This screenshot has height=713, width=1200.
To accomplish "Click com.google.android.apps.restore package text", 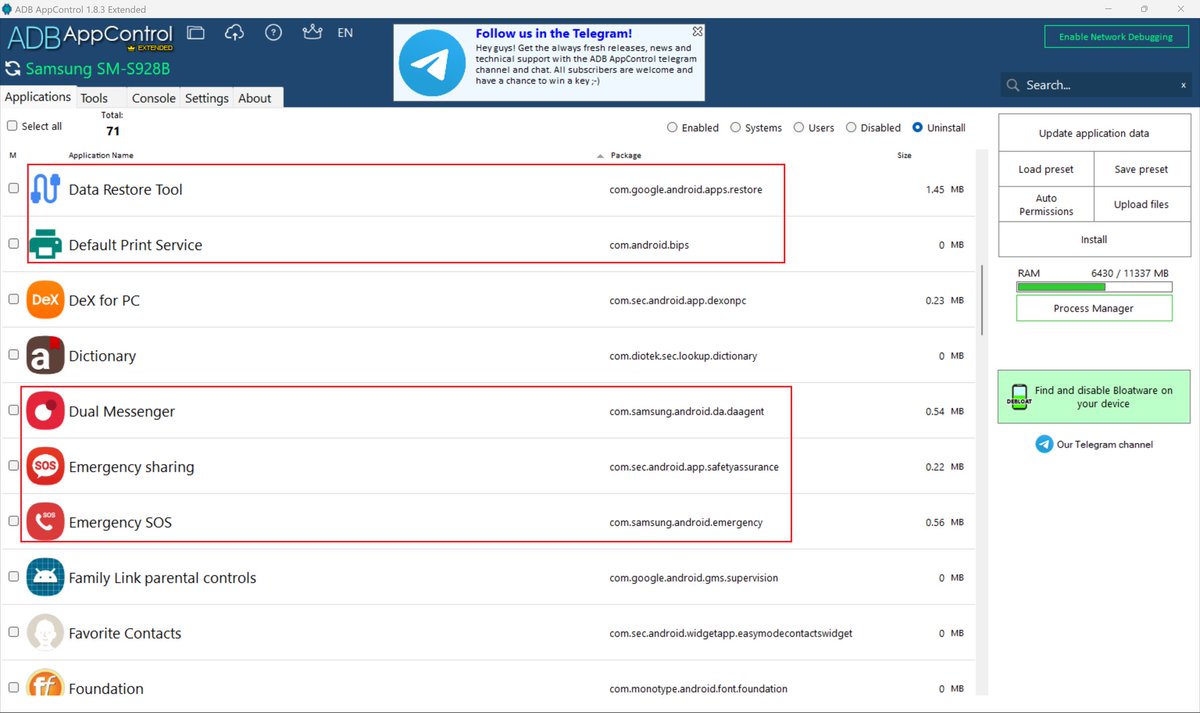I will 686,189.
